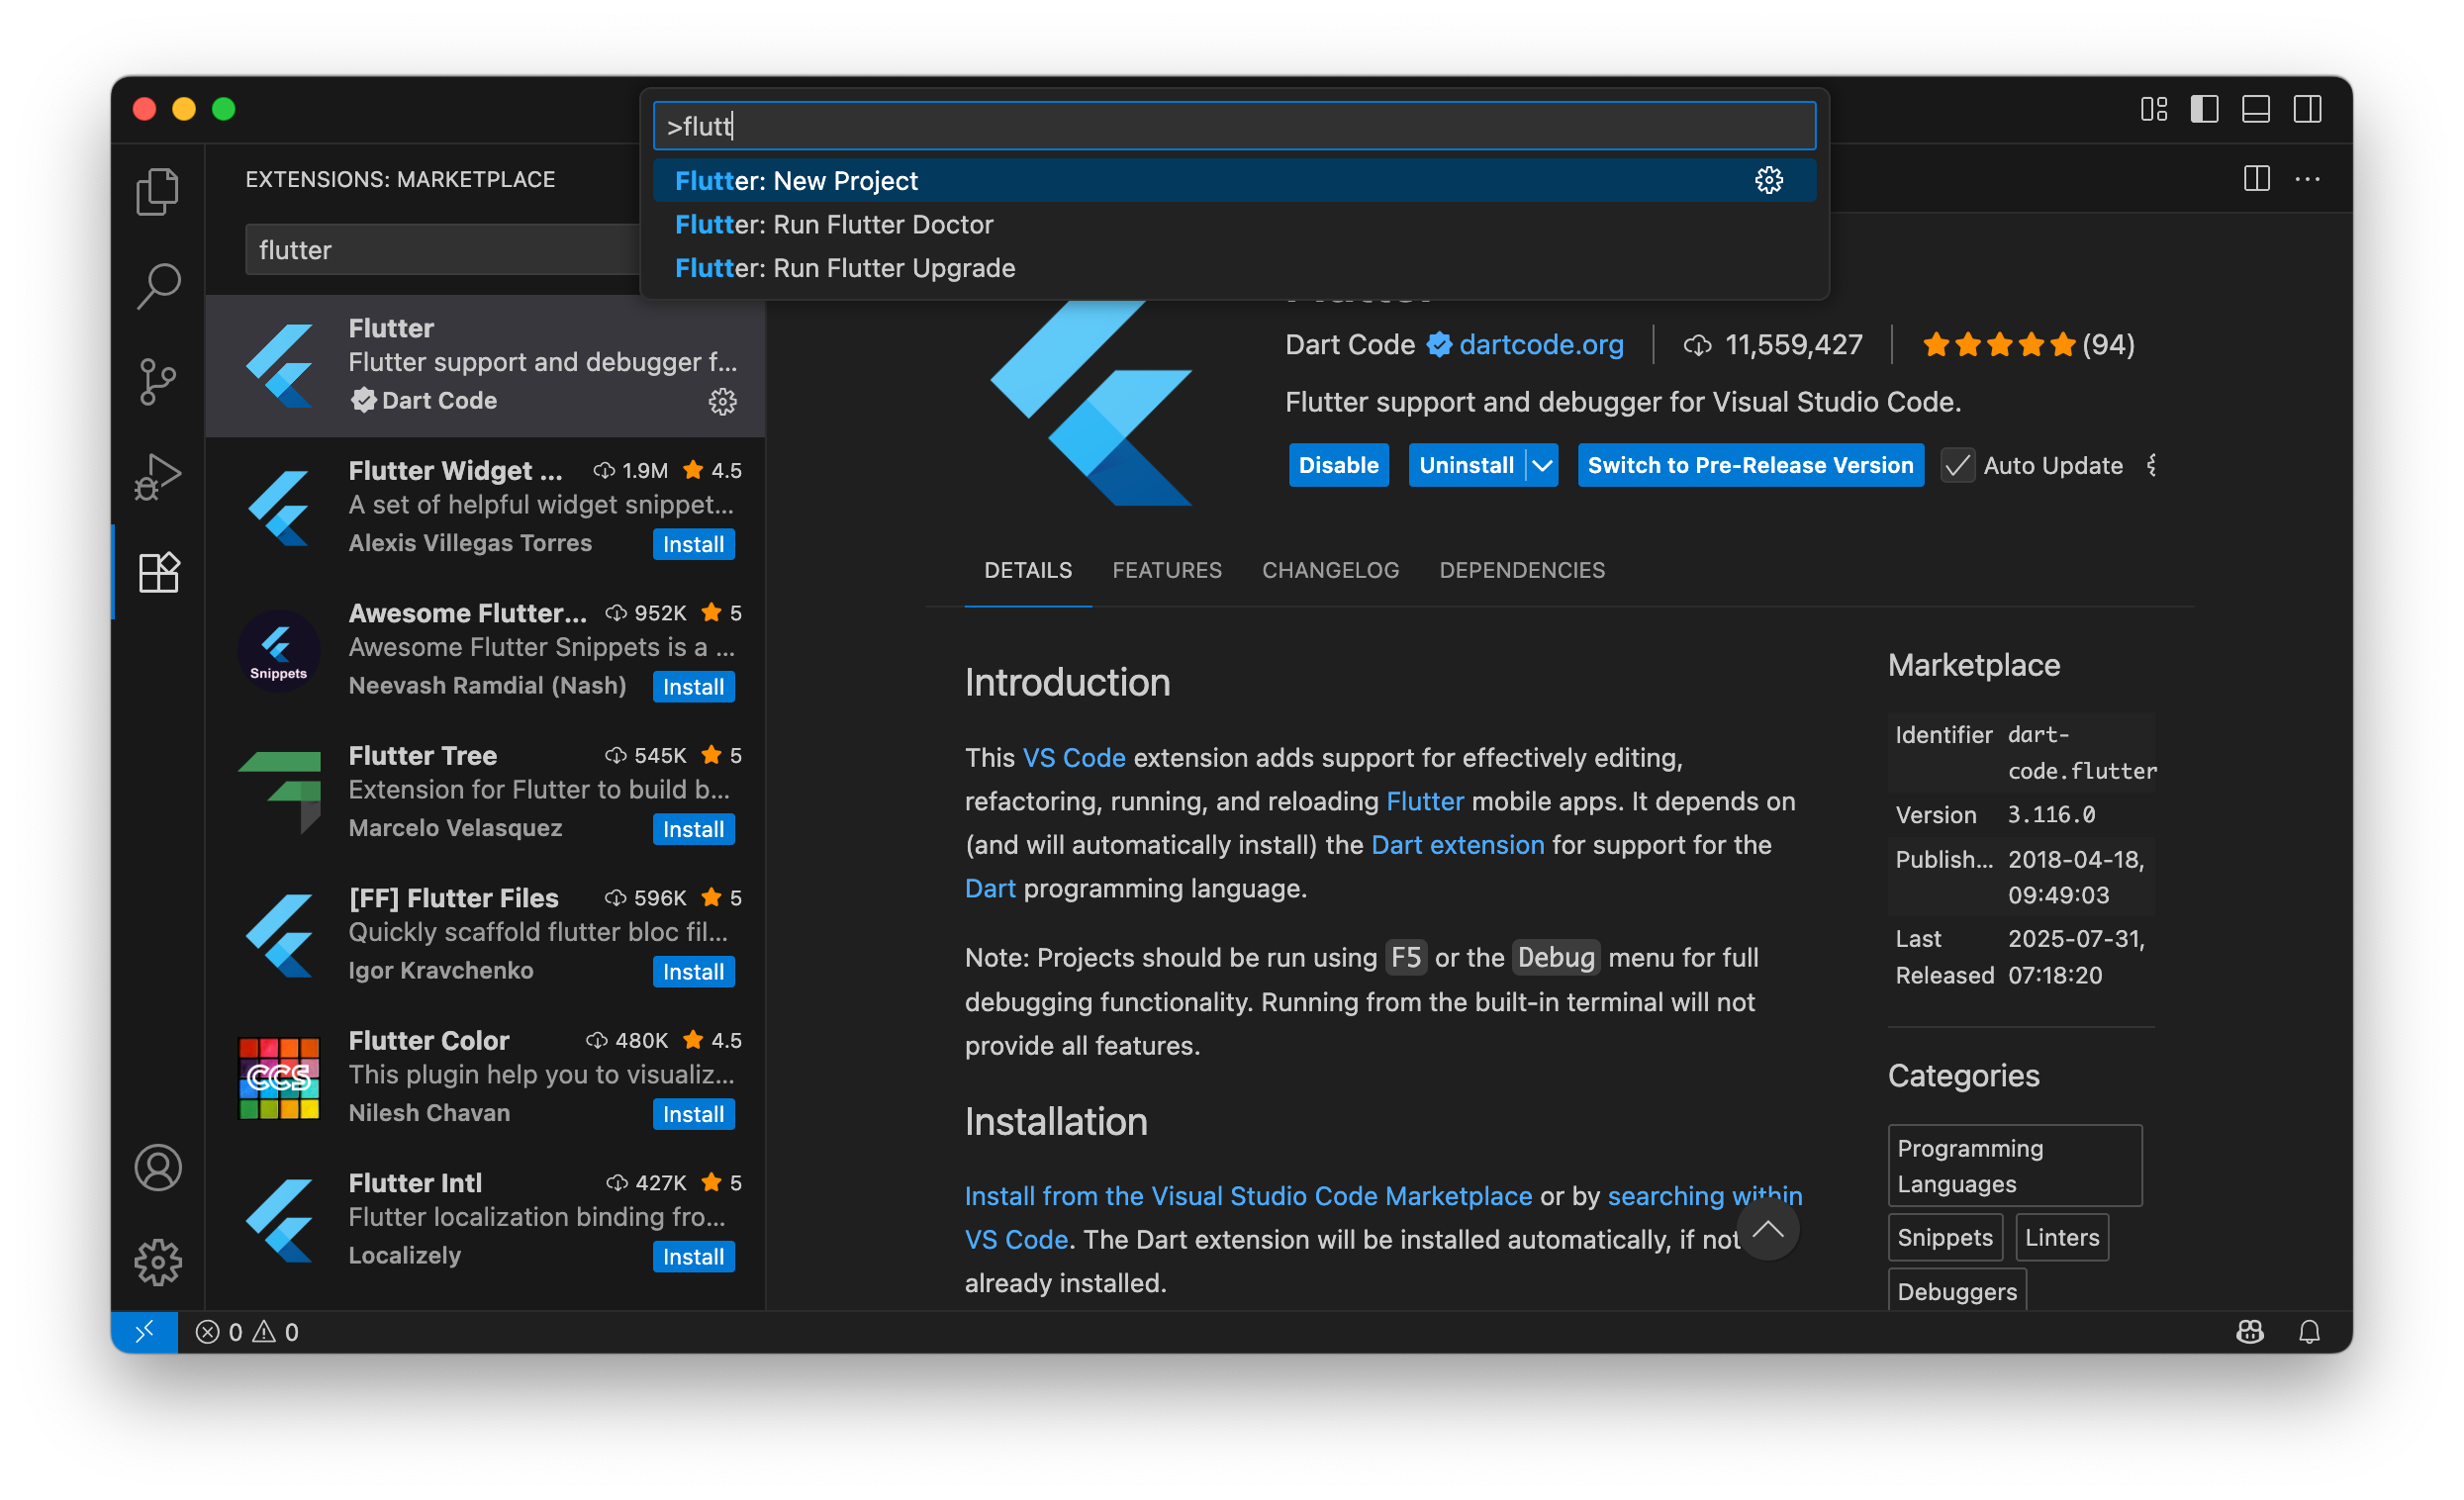Screen dimensions: 2464x1500
Task: Switch to the CHANGELOG tab
Action: (1329, 570)
